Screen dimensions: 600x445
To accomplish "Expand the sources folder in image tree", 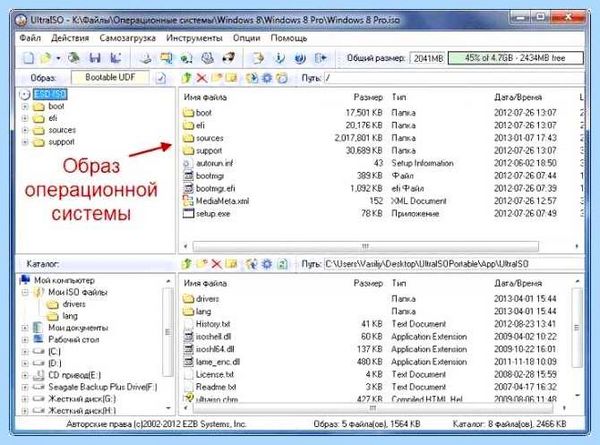I will coord(25,130).
